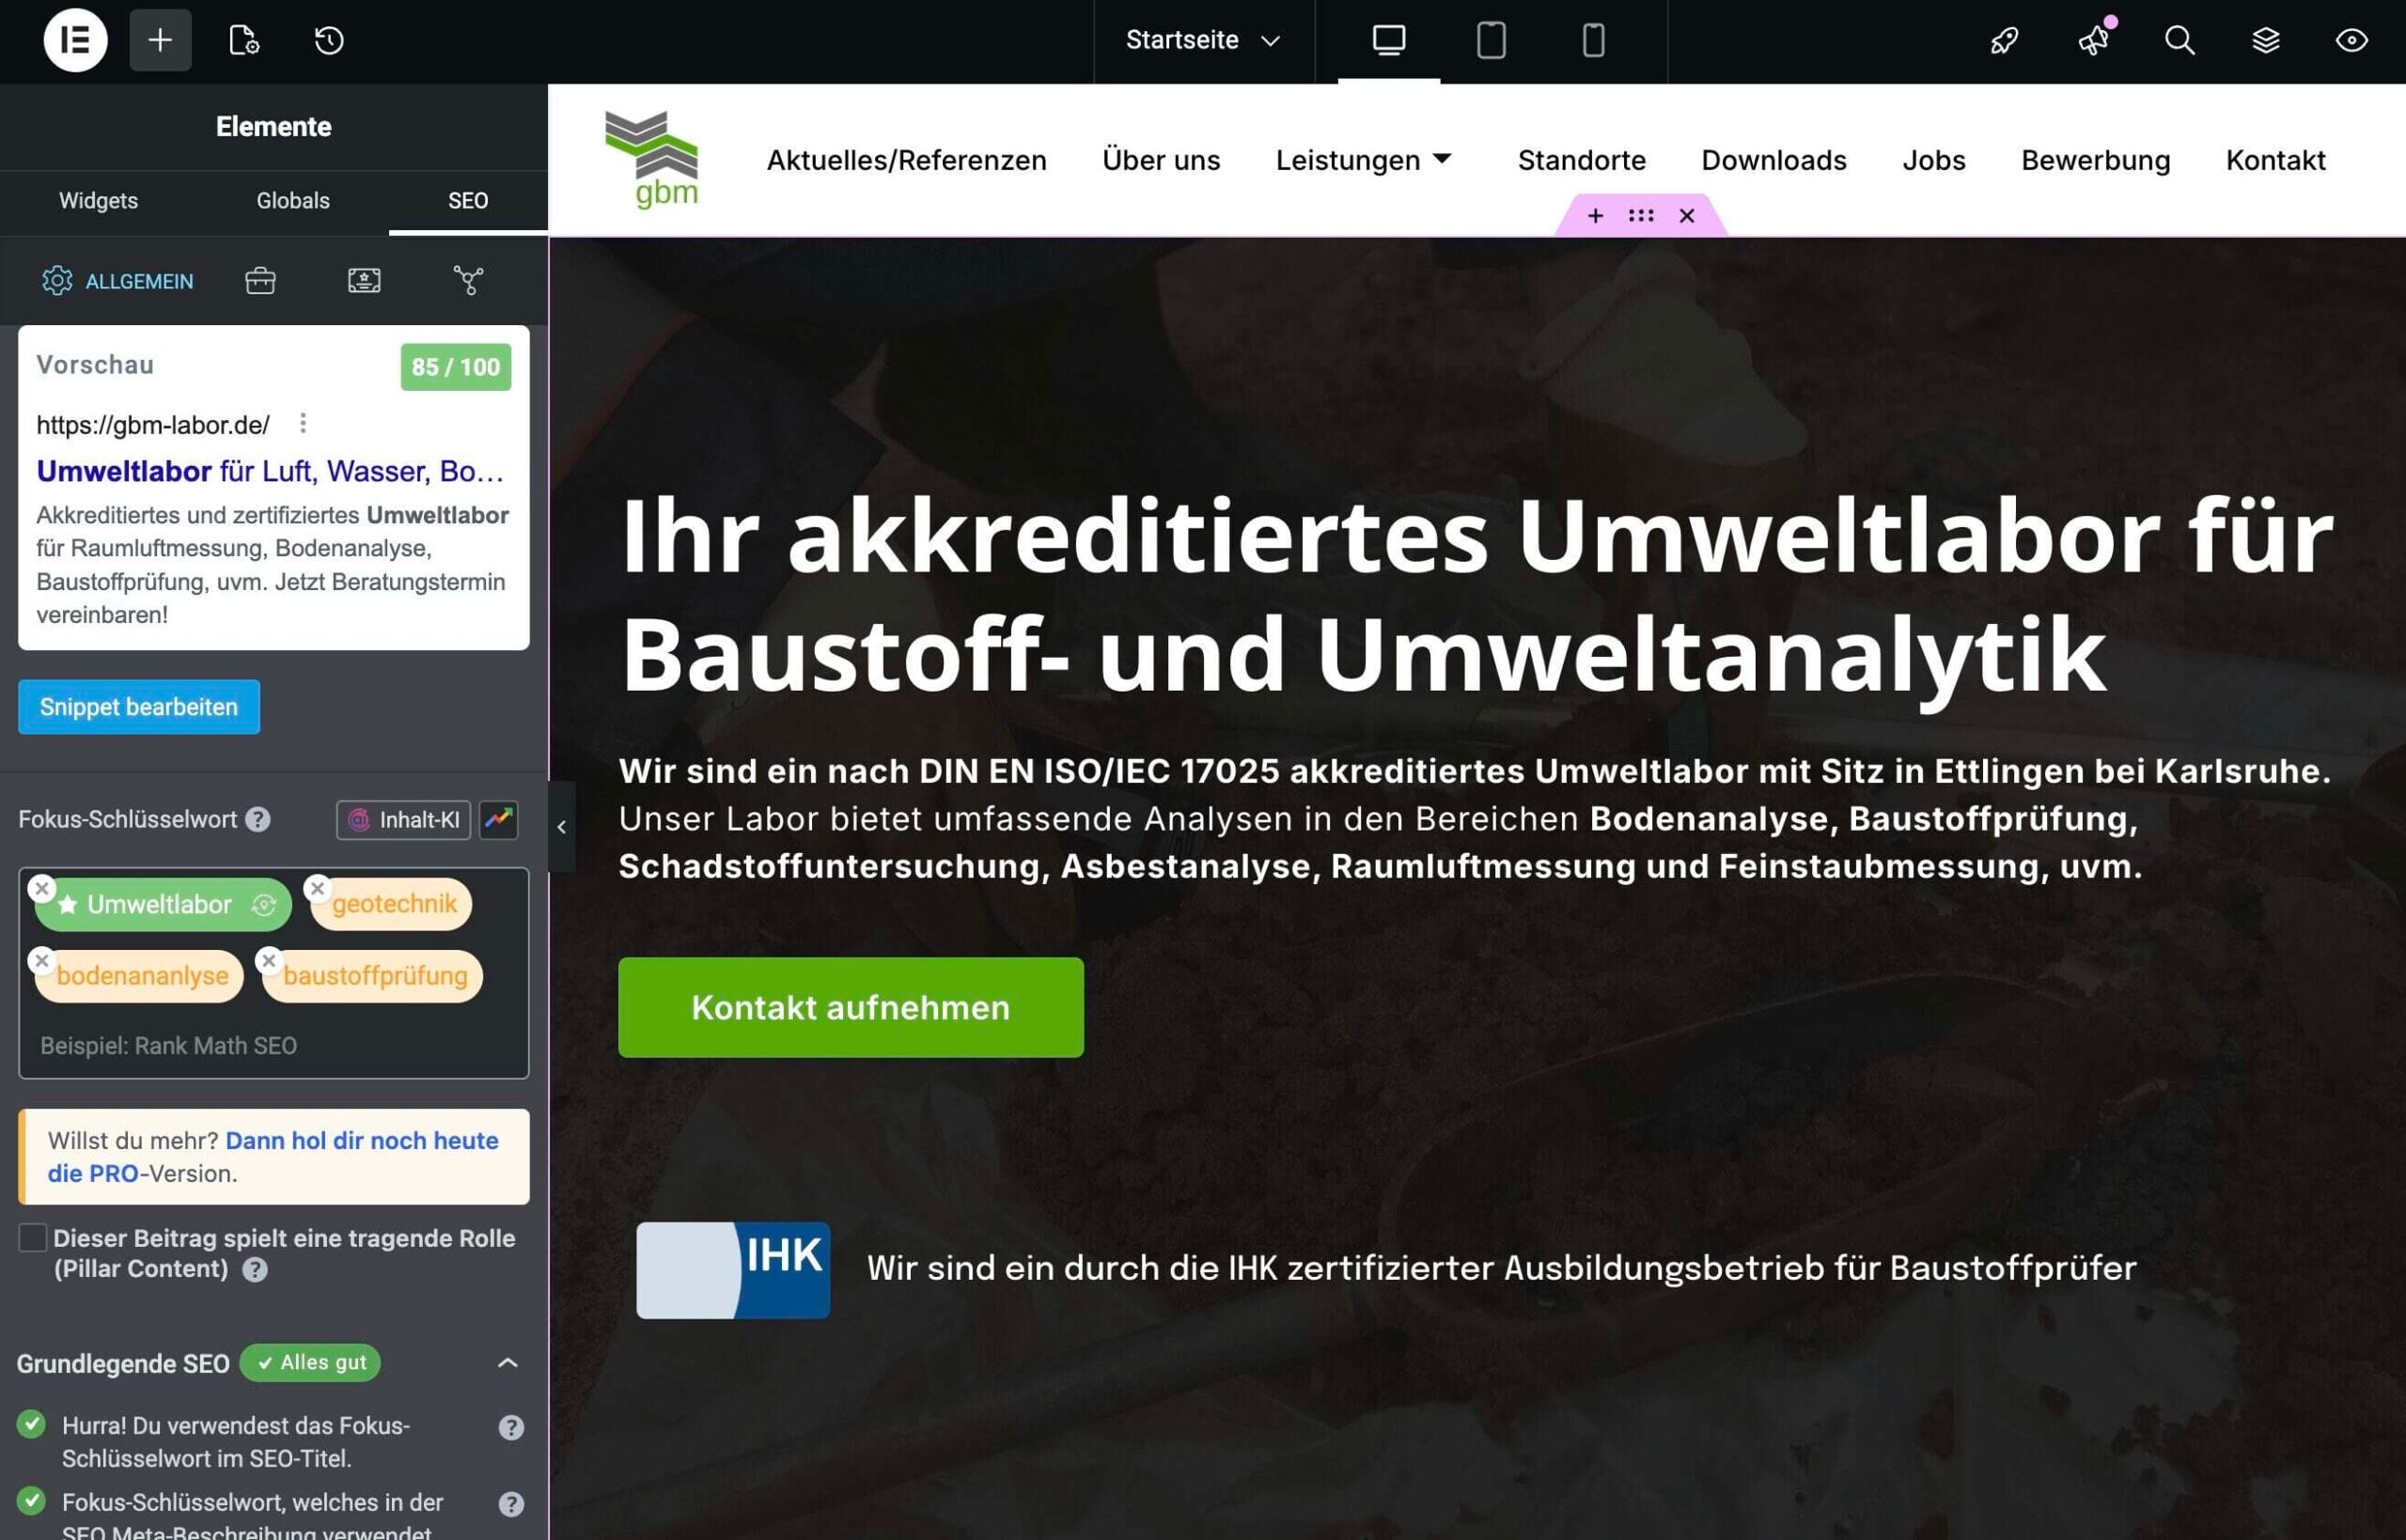Collapse the Grundlegende SEO section

(508, 1363)
